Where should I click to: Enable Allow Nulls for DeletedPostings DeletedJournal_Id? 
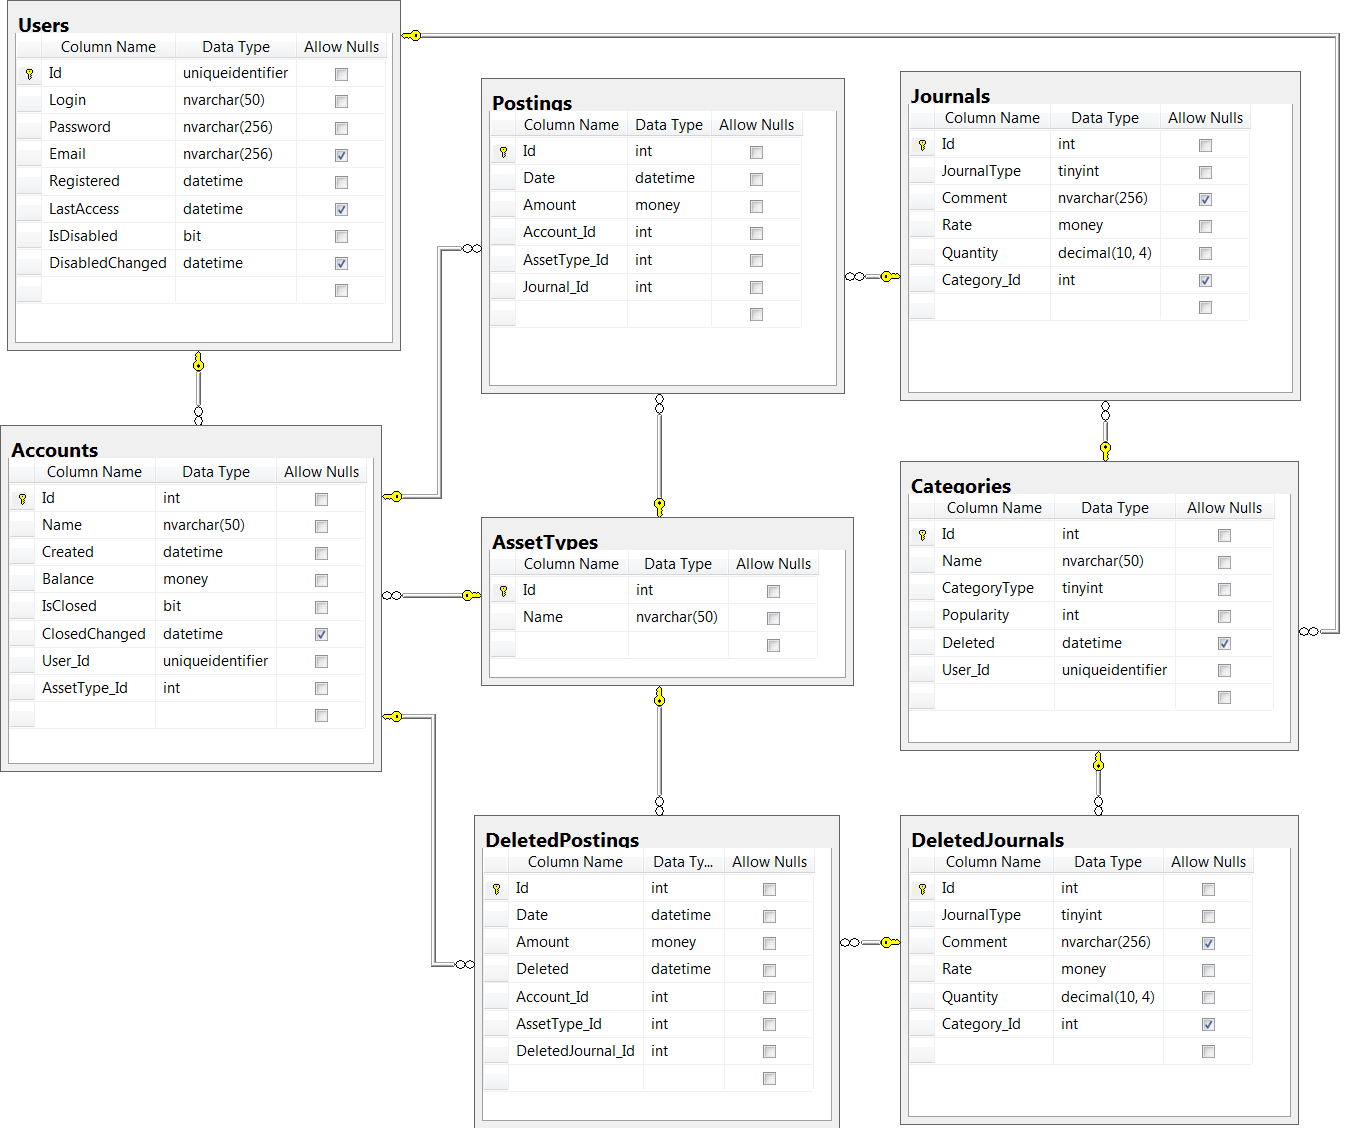(x=769, y=1052)
